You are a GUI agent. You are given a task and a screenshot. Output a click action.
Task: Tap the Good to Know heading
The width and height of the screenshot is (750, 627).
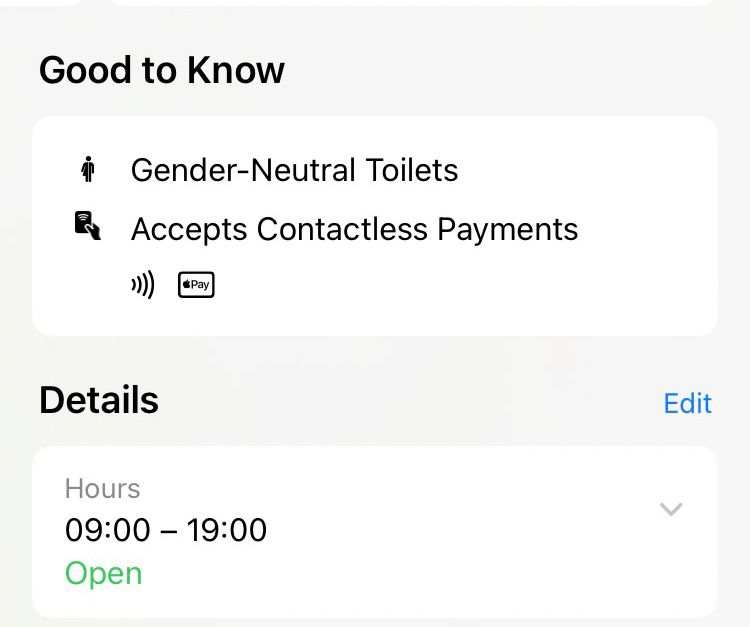[x=162, y=70]
